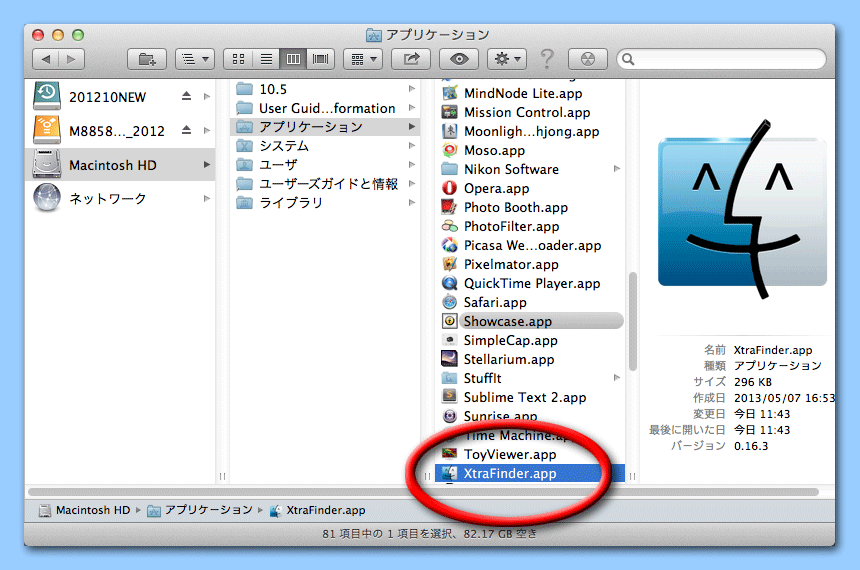
Task: Select SimpleCap.app
Action: click(531, 340)
